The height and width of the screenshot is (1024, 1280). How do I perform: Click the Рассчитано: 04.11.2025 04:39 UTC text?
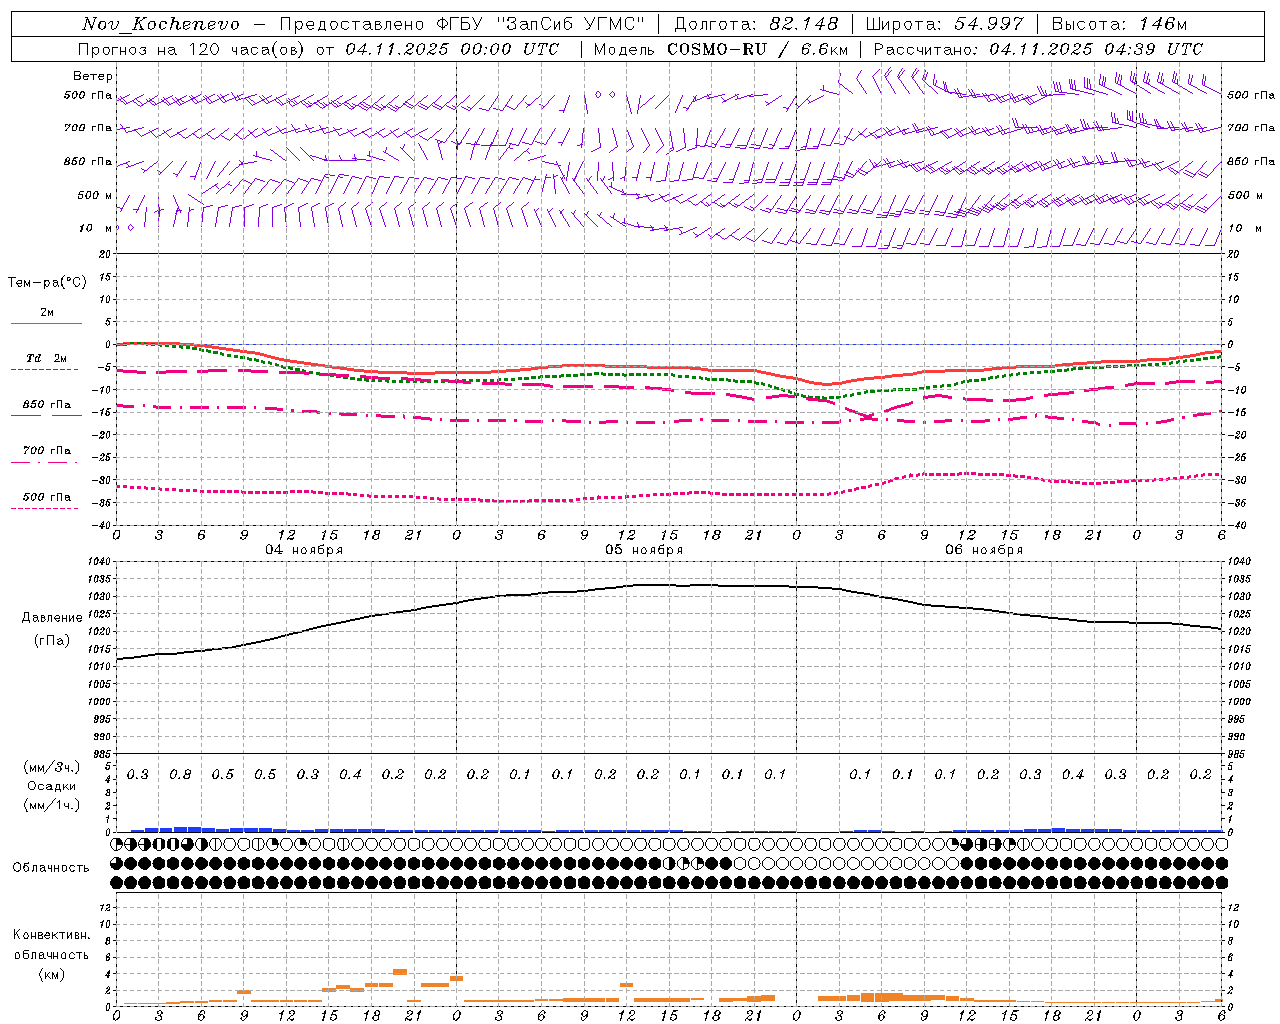1038,49
